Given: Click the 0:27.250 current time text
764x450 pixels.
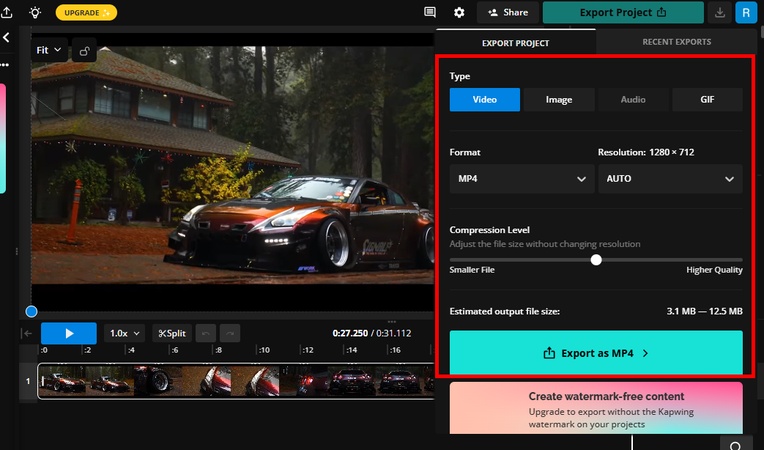Looking at the screenshot, I should click(350, 333).
